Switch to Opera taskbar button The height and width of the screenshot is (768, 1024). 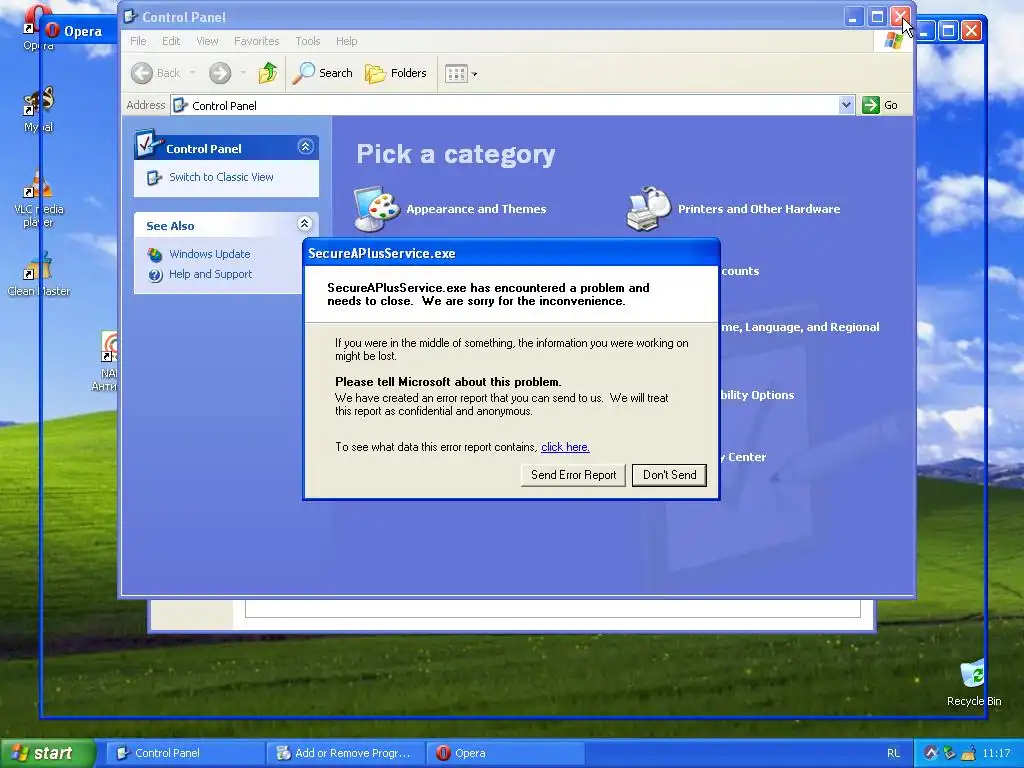pos(505,753)
